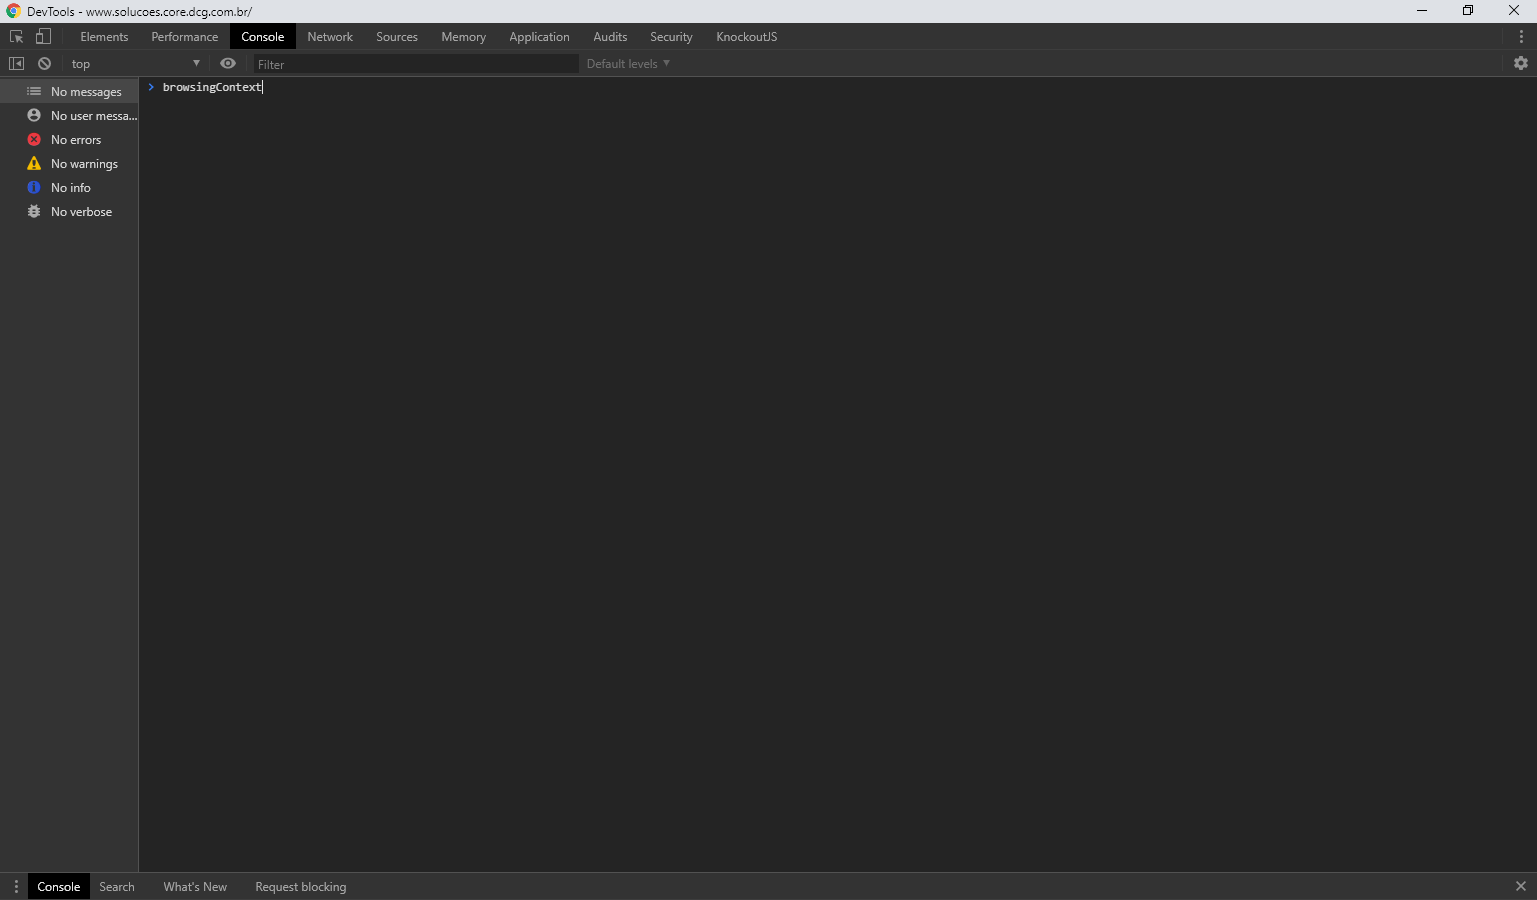This screenshot has height=900, width=1537.
Task: Click the user messages avatar icon
Action: [x=34, y=115]
